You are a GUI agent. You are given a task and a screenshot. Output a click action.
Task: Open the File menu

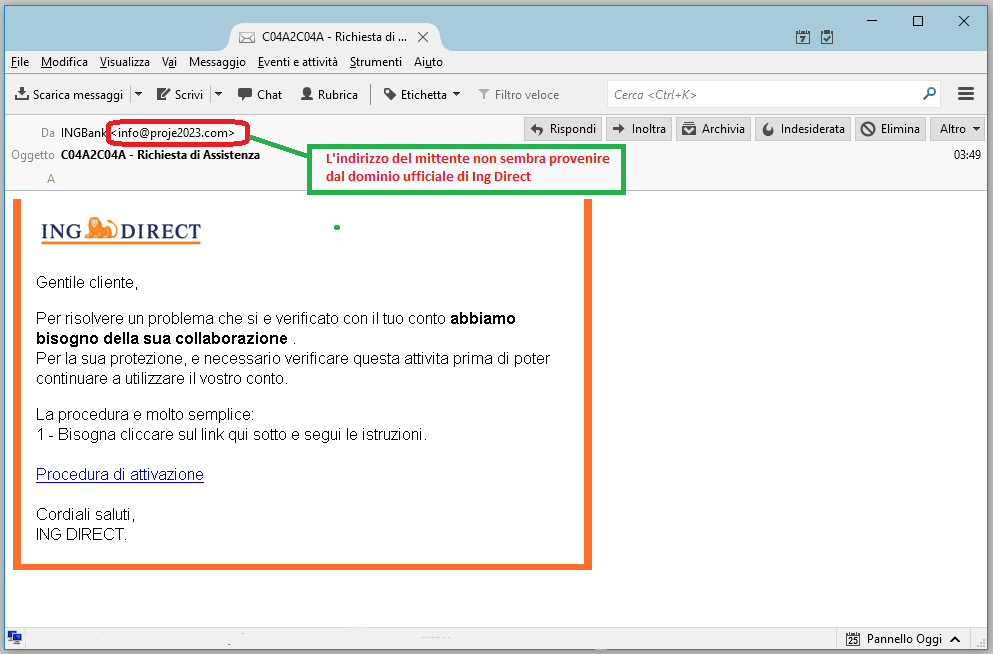(x=20, y=61)
